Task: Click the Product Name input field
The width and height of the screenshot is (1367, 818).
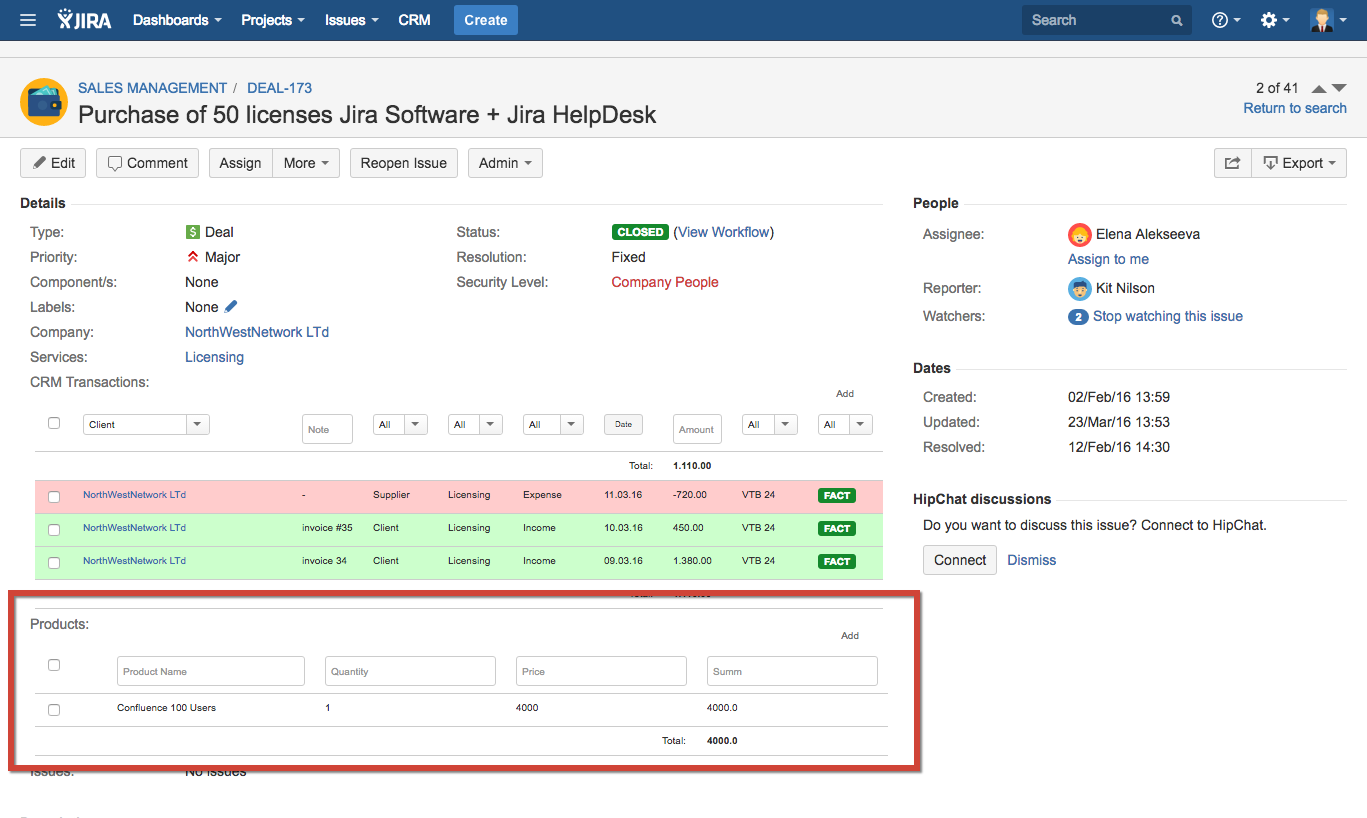Action: pos(210,671)
